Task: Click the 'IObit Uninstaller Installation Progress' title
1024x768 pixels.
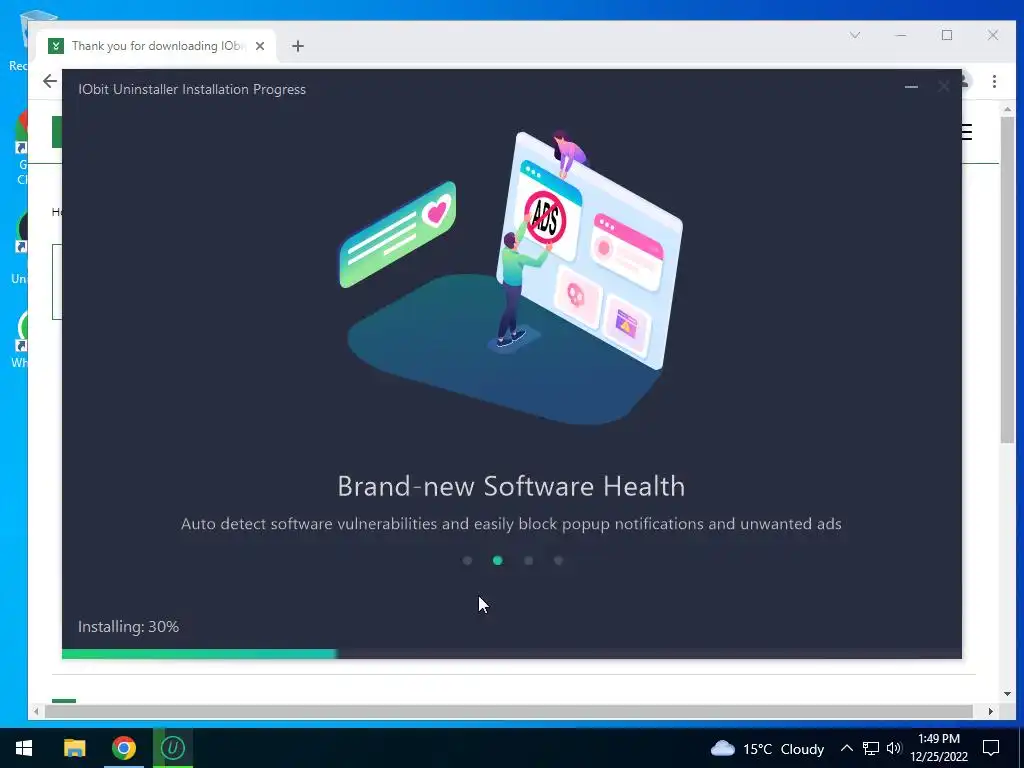Action: (x=192, y=89)
